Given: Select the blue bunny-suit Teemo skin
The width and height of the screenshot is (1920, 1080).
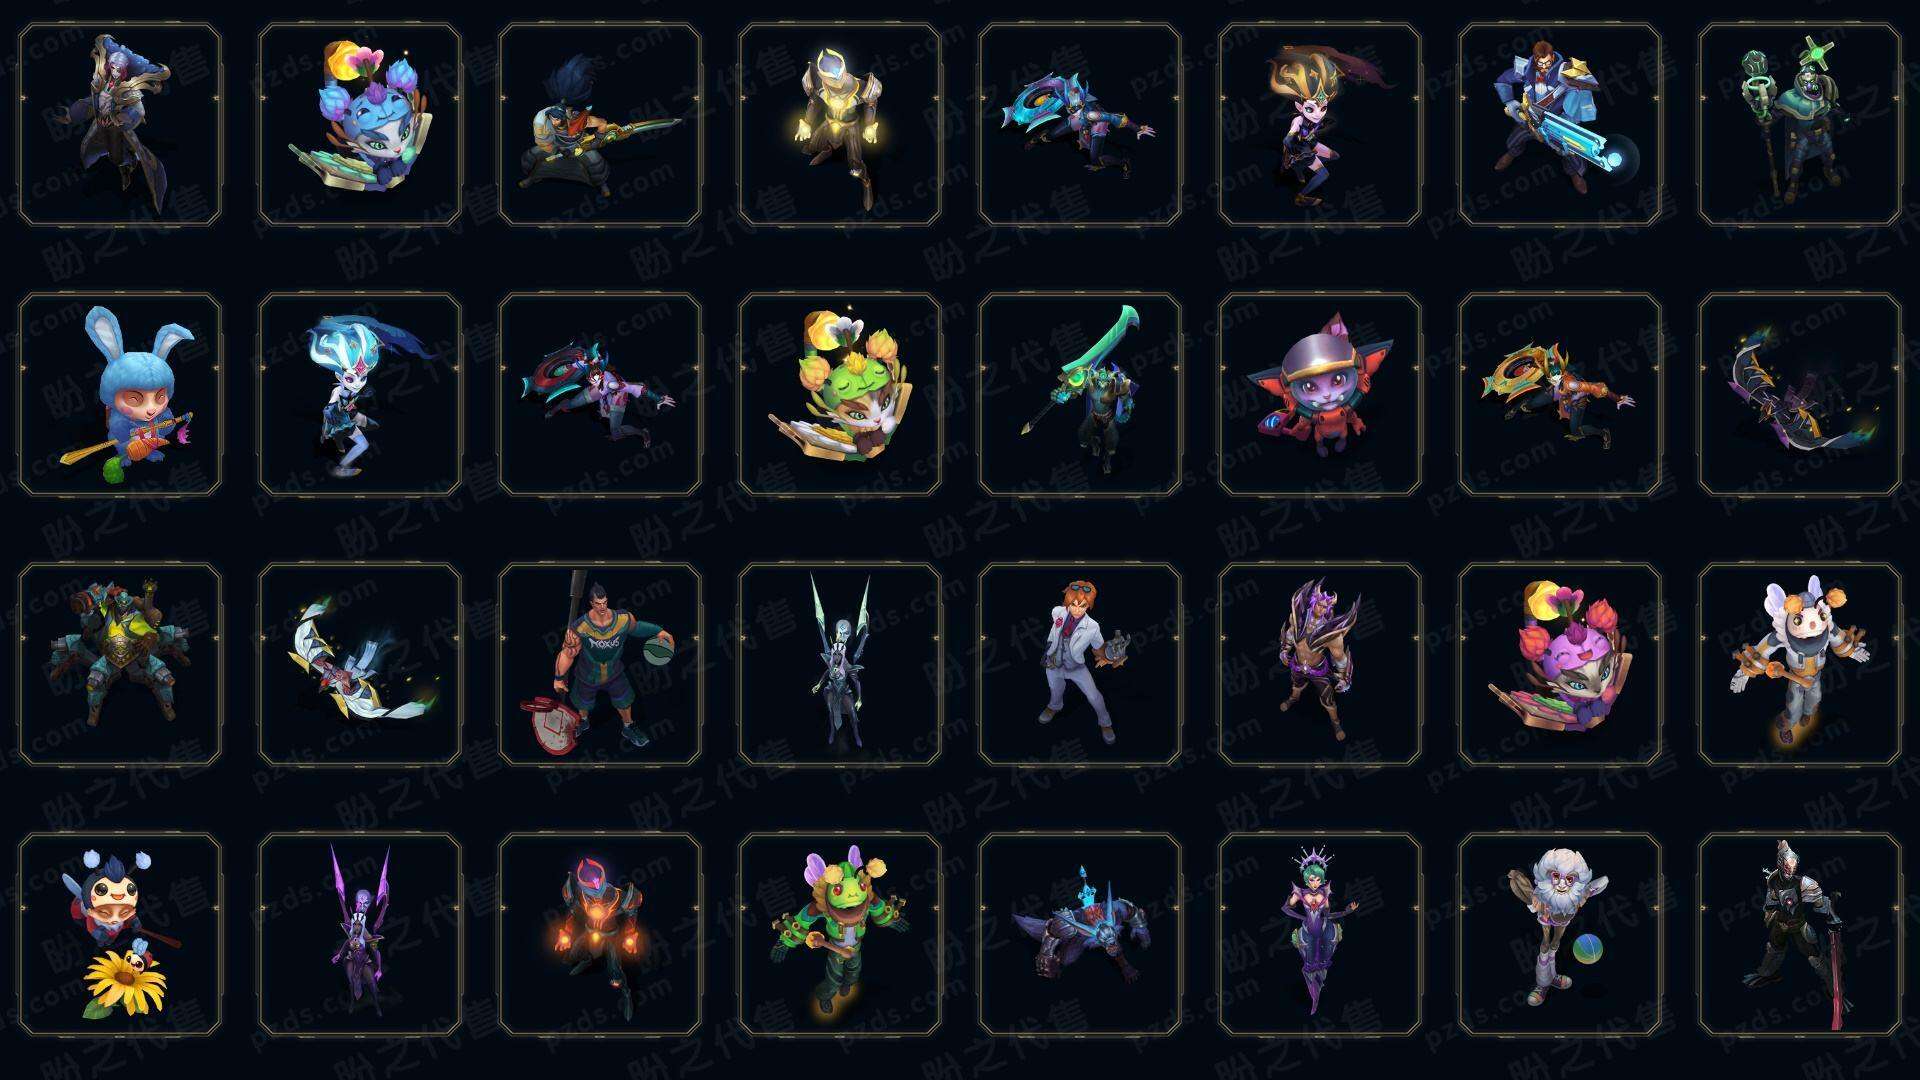Looking at the screenshot, I should coord(120,394).
